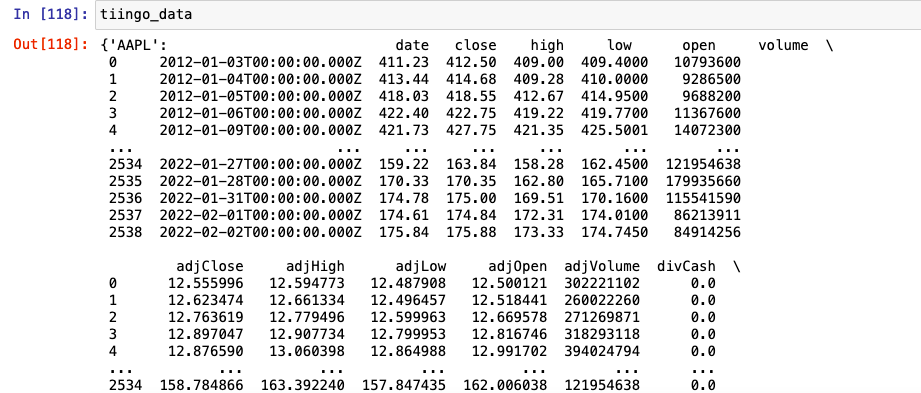Click the Out[118] output prompt area

(x=51, y=45)
